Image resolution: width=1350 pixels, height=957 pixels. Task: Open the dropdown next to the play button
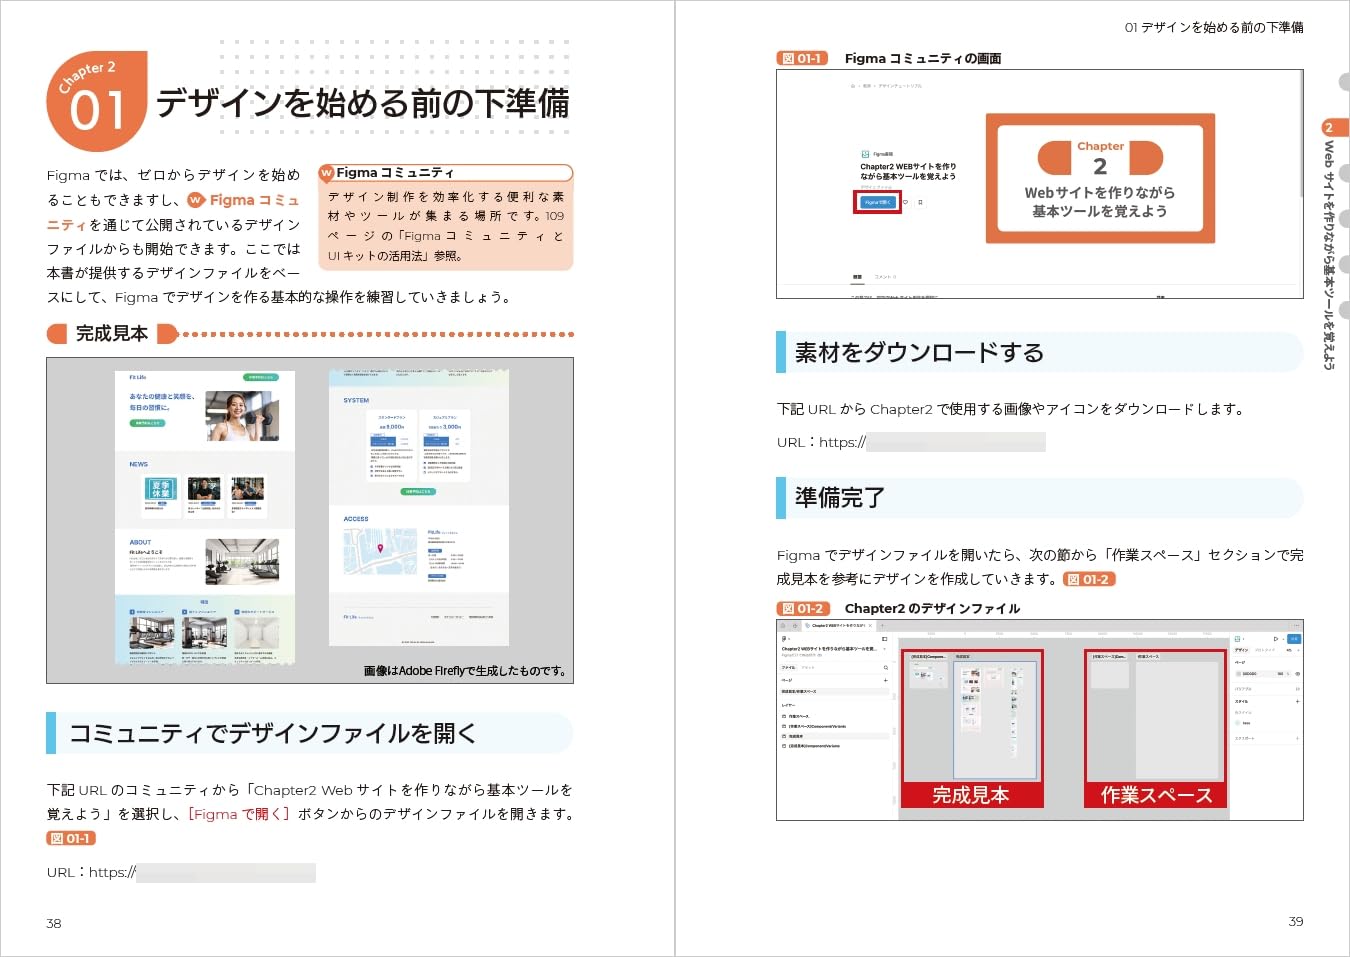coord(1282,638)
